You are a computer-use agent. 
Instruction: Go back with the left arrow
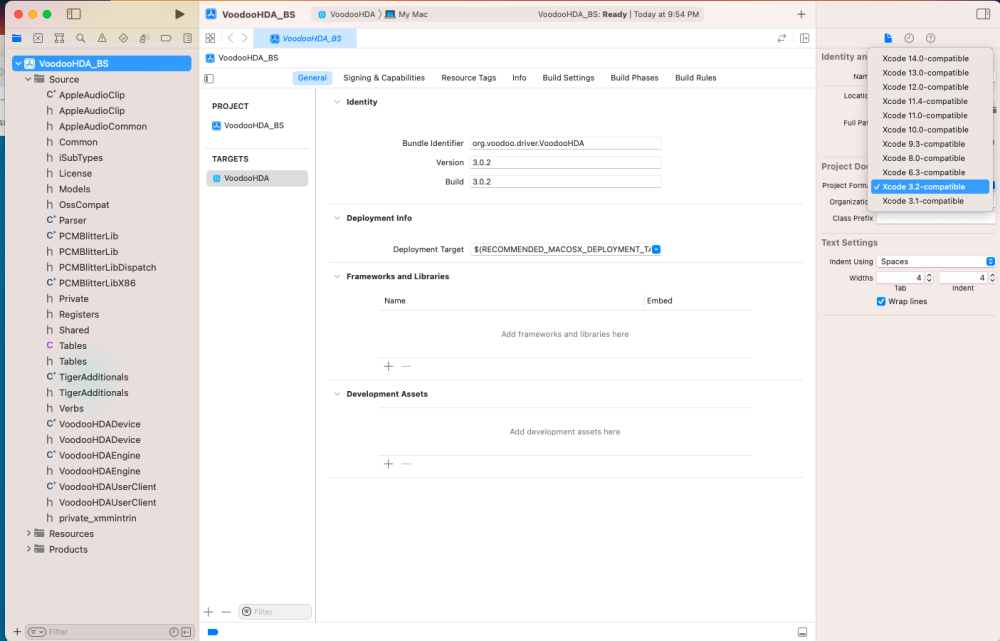tap(231, 38)
